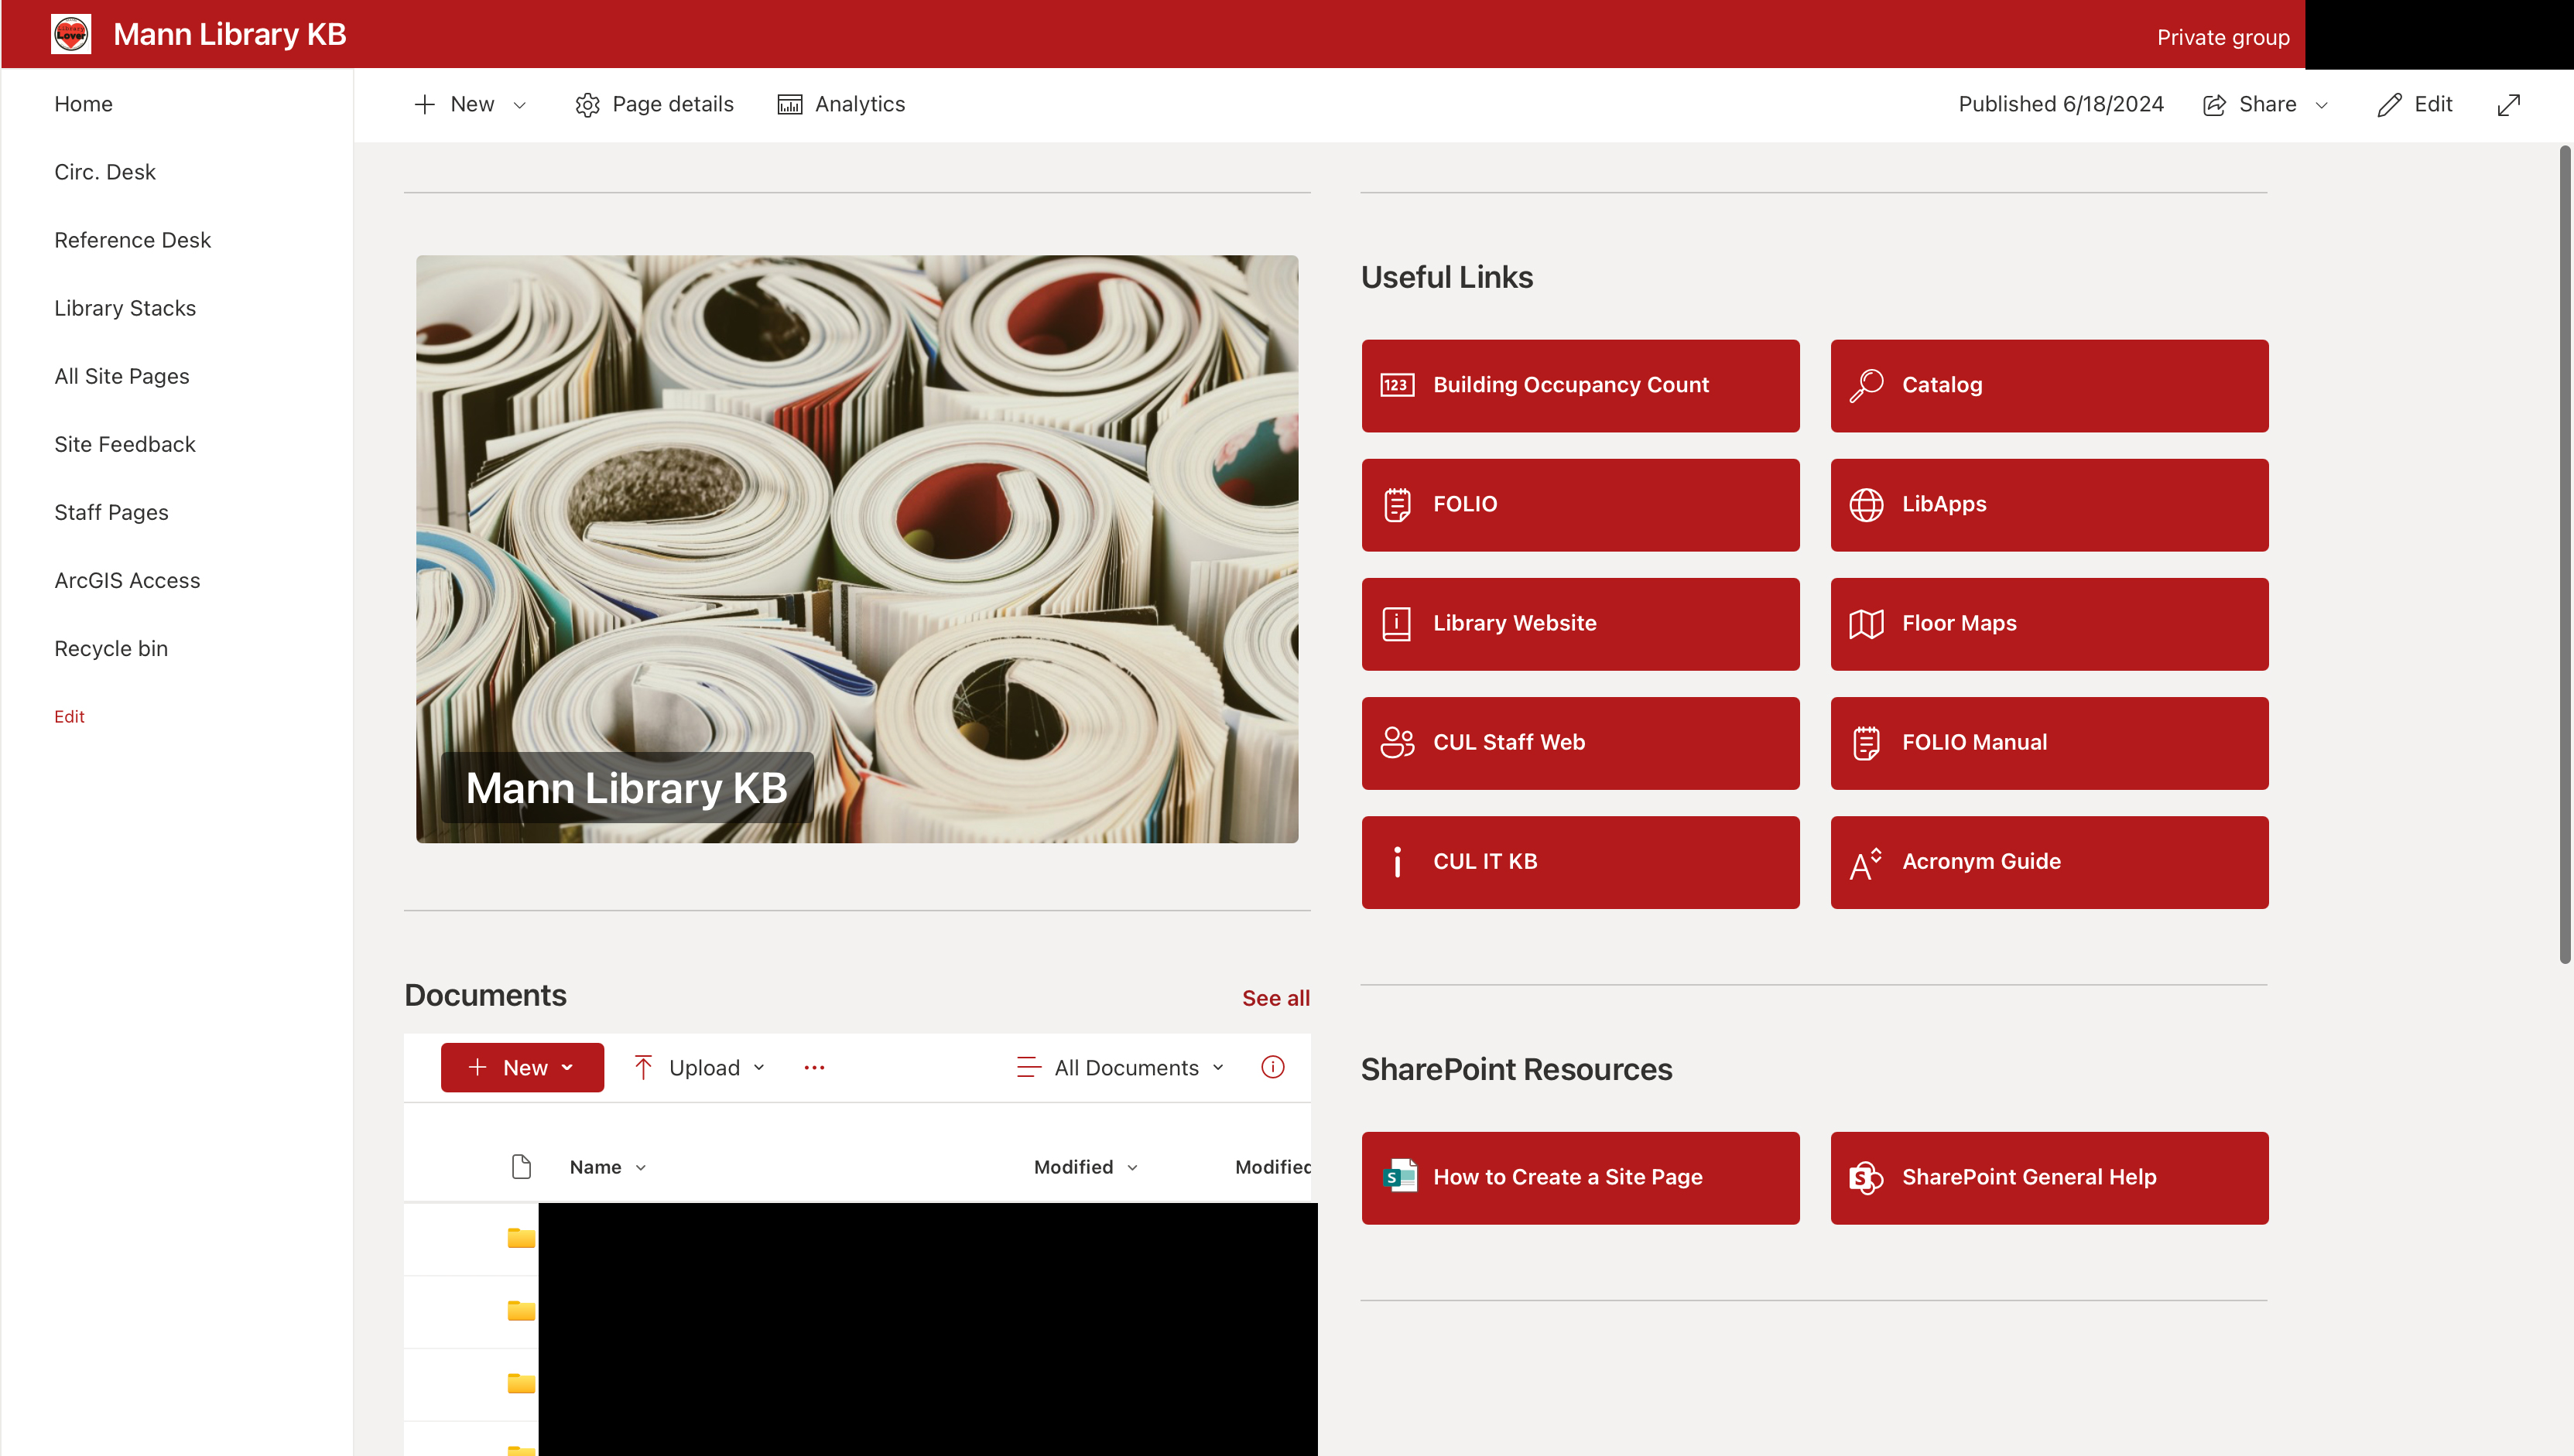Viewport: 2574px width, 1456px height.
Task: Navigate to Reference Desk in the sidebar
Action: pos(132,240)
